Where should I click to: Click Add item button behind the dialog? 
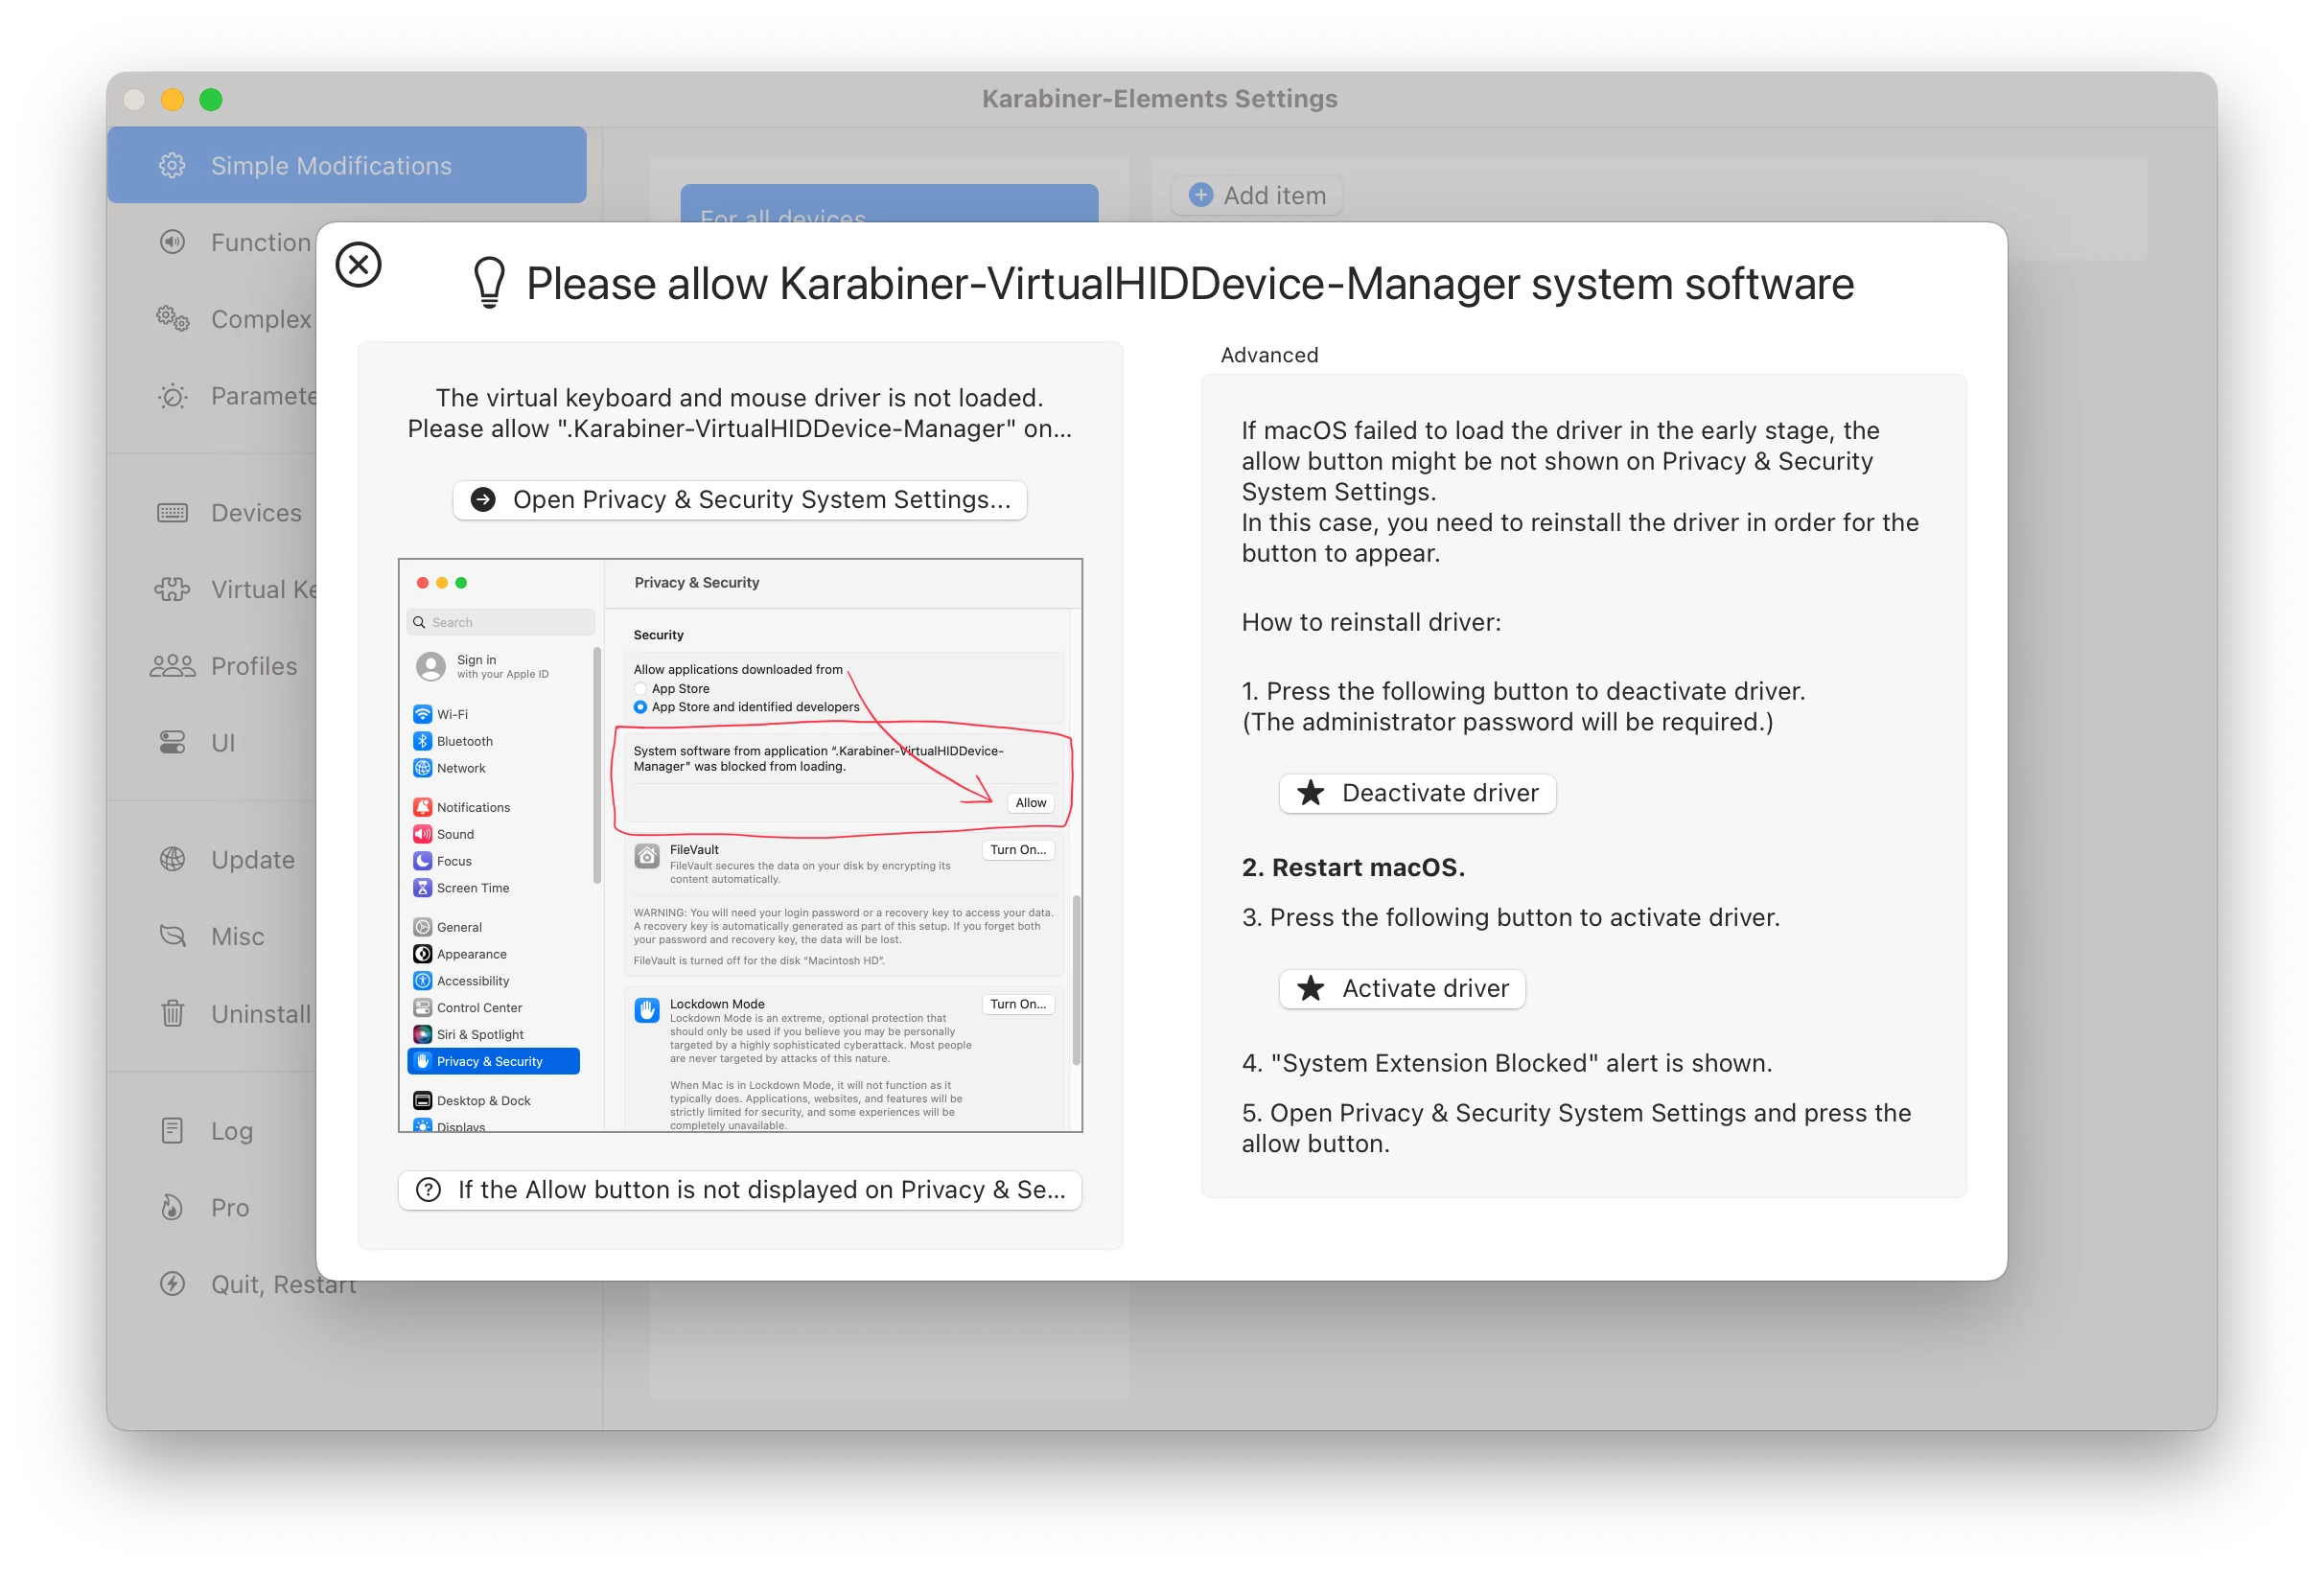coord(1257,195)
